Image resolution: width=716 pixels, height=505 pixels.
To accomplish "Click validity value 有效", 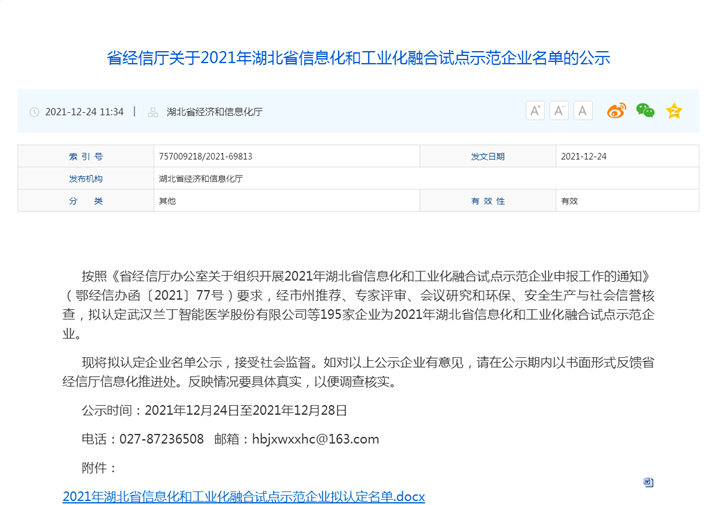I will tap(569, 201).
